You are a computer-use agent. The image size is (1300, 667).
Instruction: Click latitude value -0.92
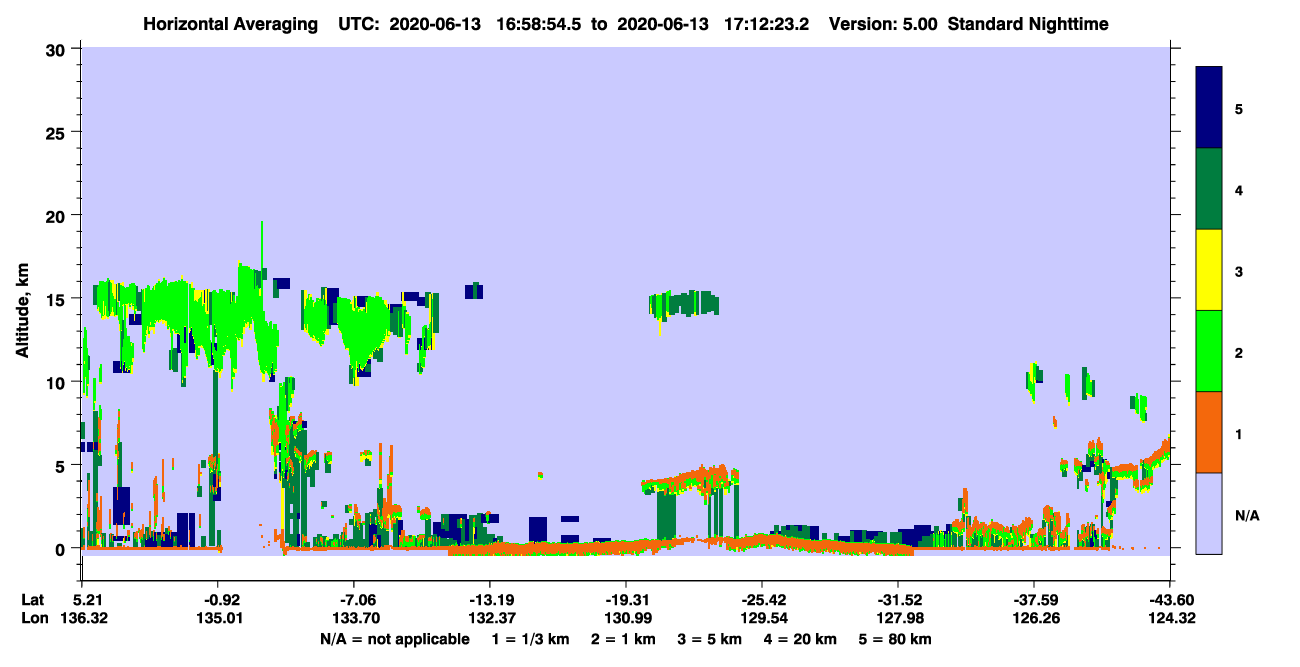point(217,599)
